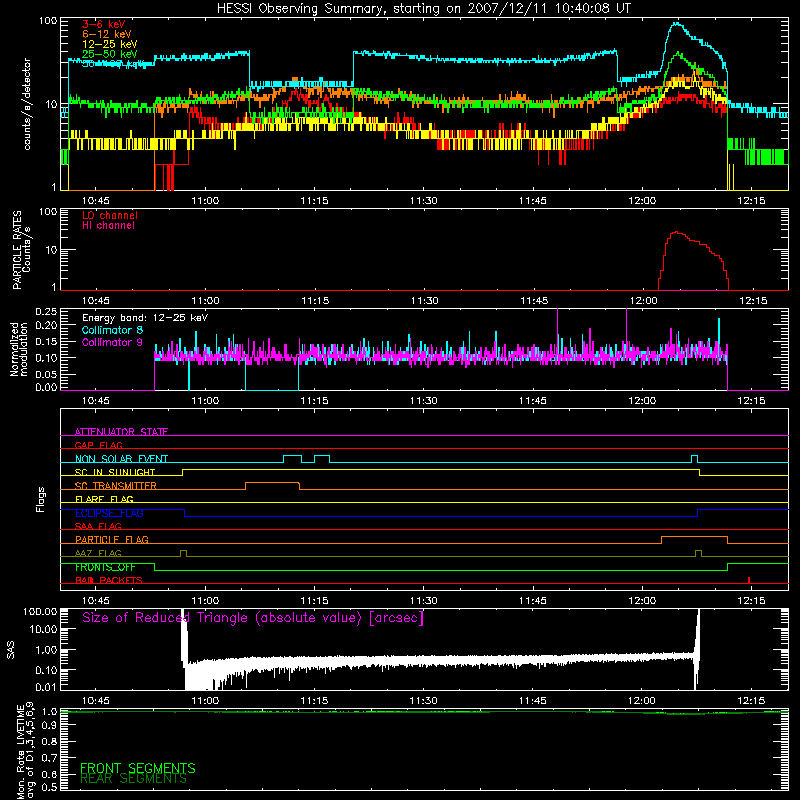
Task: Click the green 25-50 keV legend entry
Action: [x=109, y=54]
